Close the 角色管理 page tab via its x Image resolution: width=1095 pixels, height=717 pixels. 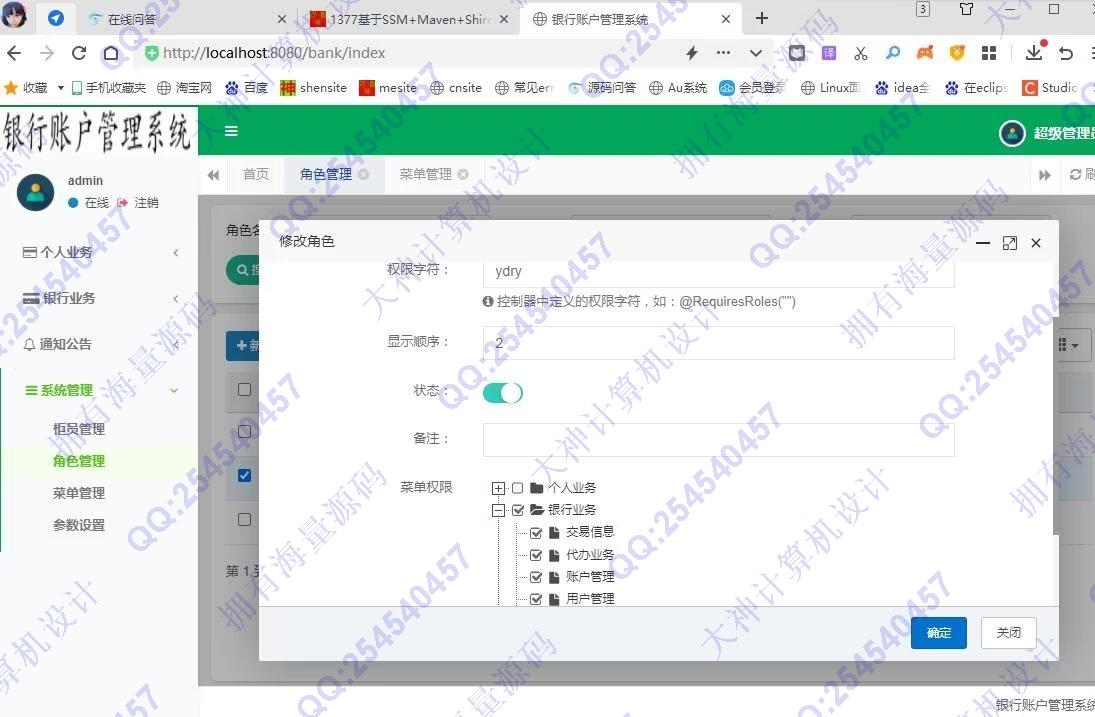coord(364,175)
